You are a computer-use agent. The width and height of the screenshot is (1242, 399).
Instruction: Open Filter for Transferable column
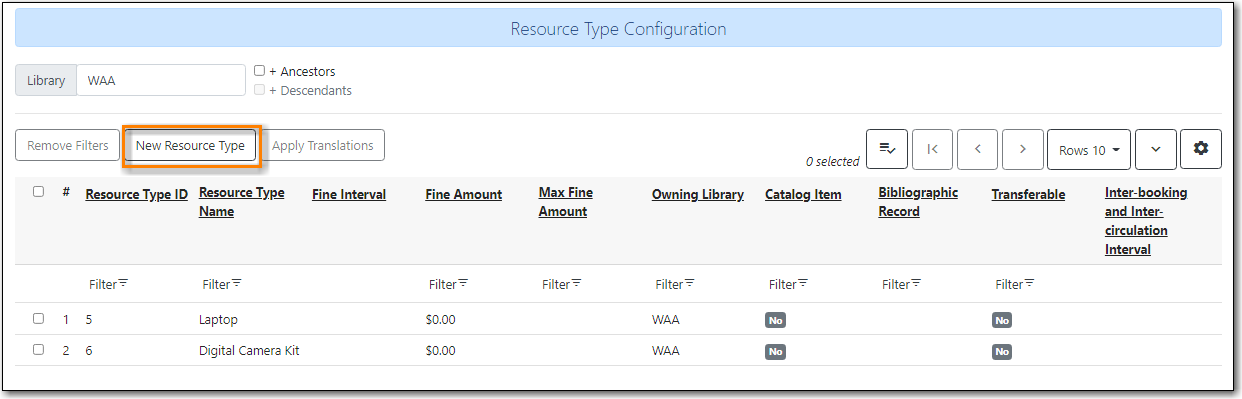[x=1015, y=284]
